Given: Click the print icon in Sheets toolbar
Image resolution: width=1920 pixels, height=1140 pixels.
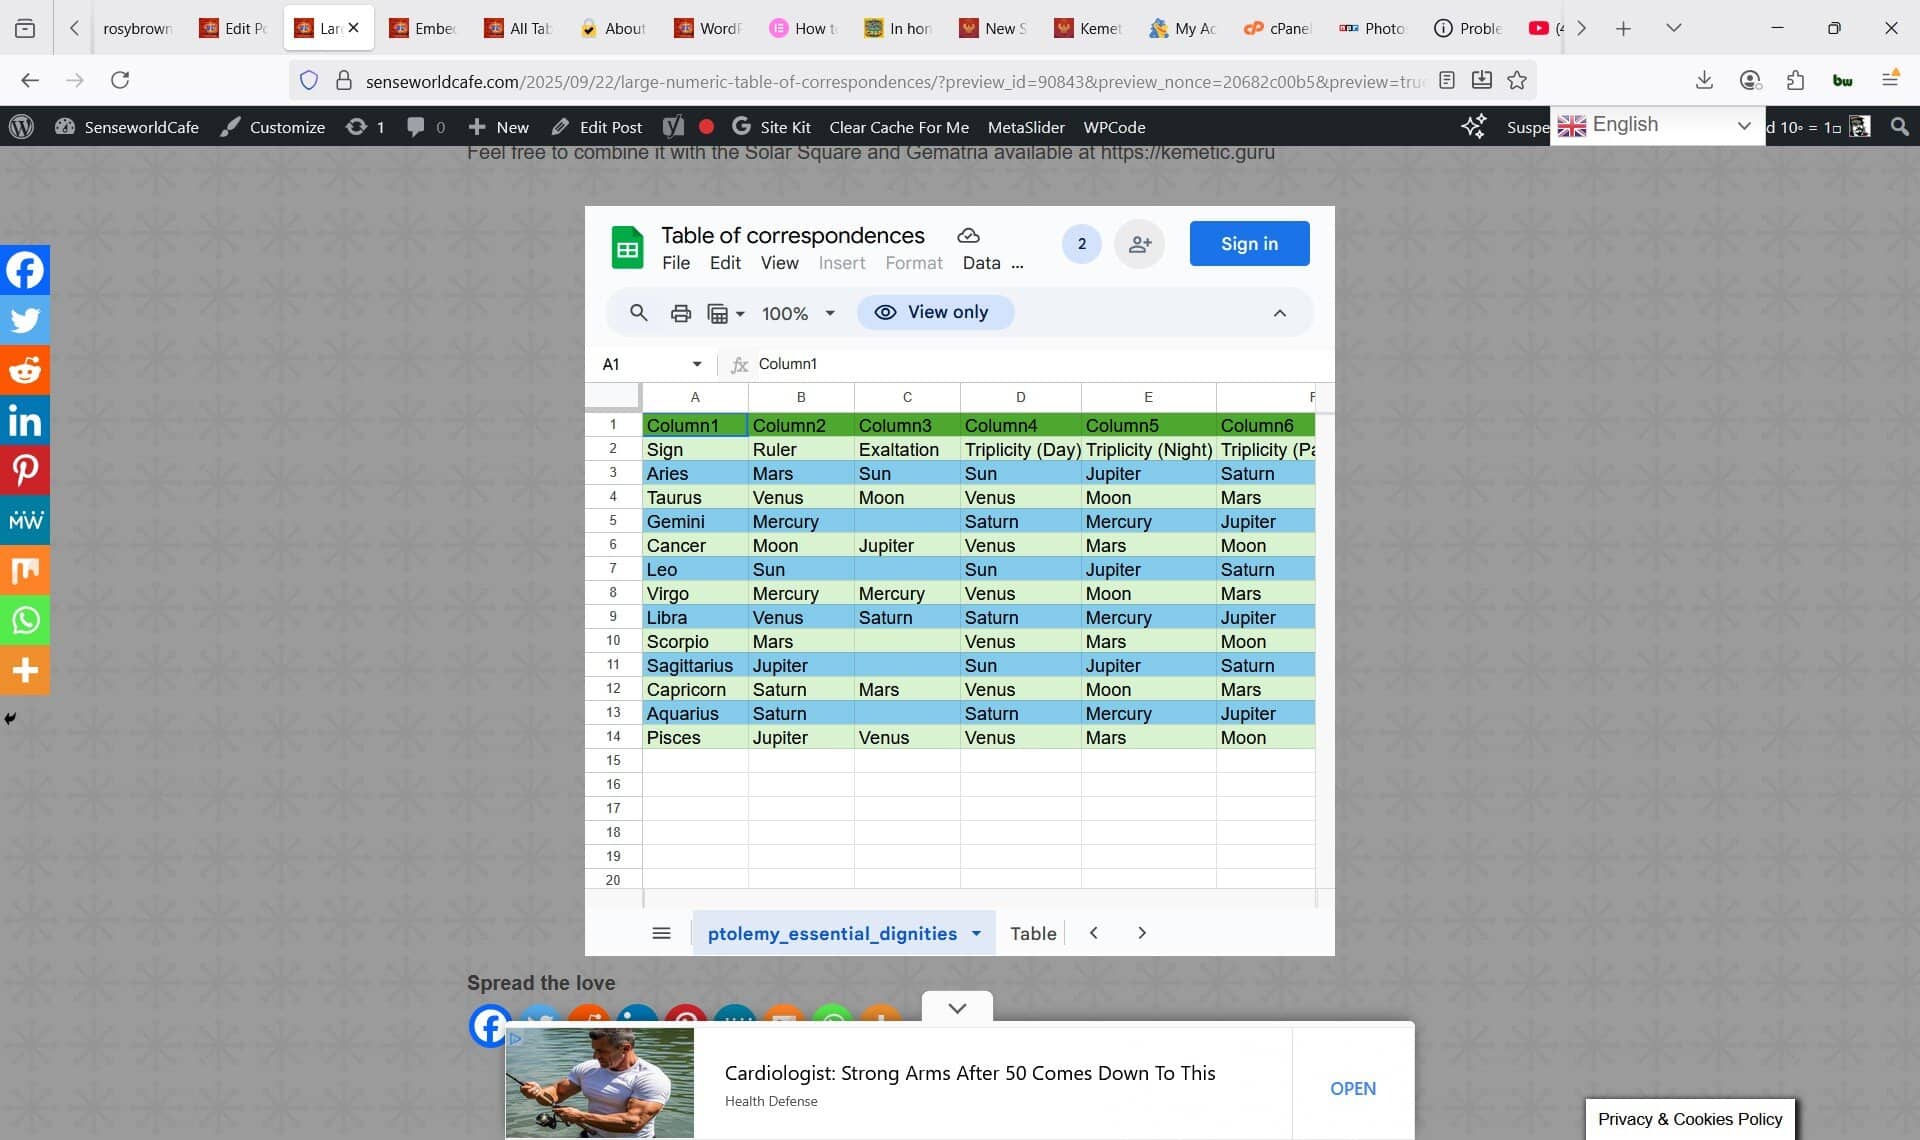Looking at the screenshot, I should click(x=680, y=313).
